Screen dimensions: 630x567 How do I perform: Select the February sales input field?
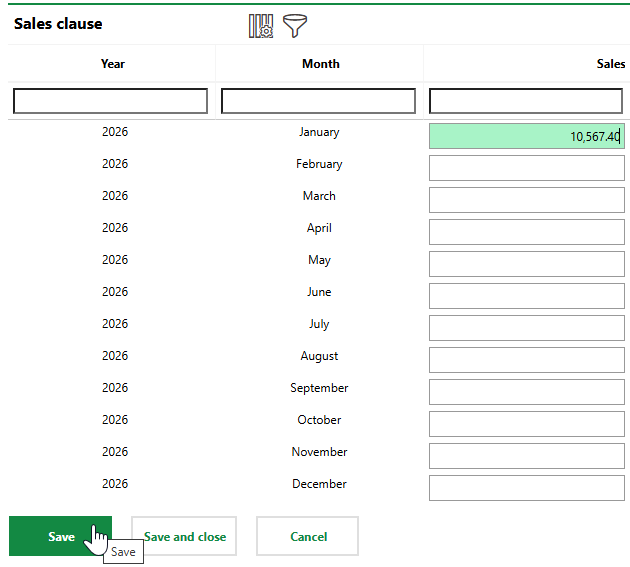(526, 168)
